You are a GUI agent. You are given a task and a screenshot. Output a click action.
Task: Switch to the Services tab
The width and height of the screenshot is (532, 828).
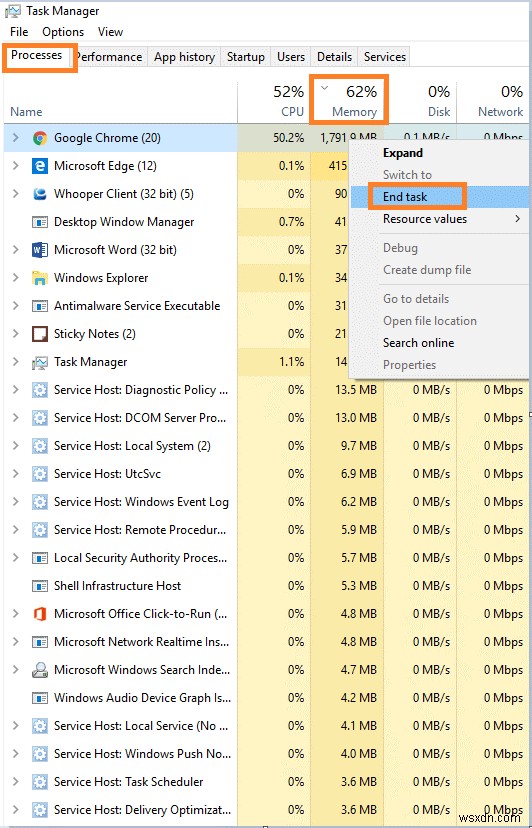385,57
